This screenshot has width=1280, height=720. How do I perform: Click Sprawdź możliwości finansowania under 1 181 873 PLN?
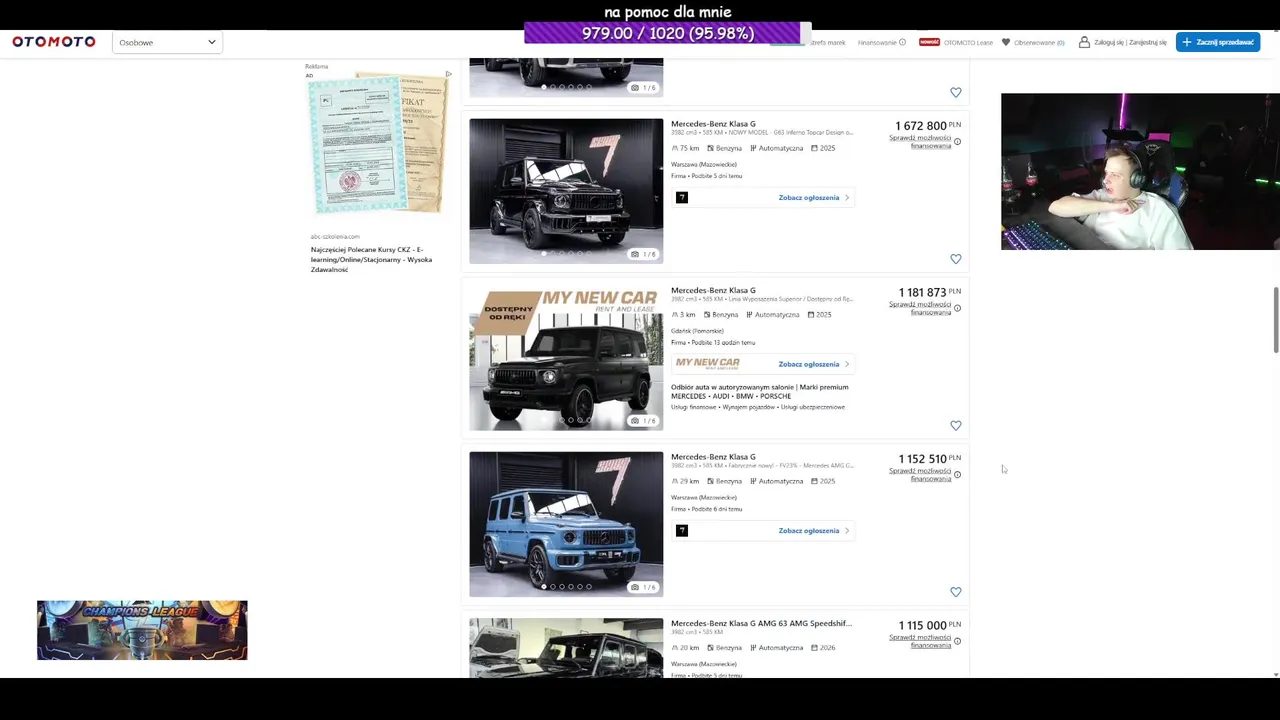pyautogui.click(x=920, y=308)
